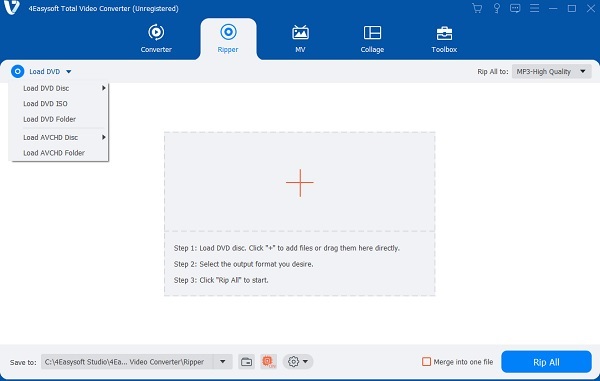The image size is (600, 381).
Task: Click Step 3 Click Rip All text
Action: (221, 280)
